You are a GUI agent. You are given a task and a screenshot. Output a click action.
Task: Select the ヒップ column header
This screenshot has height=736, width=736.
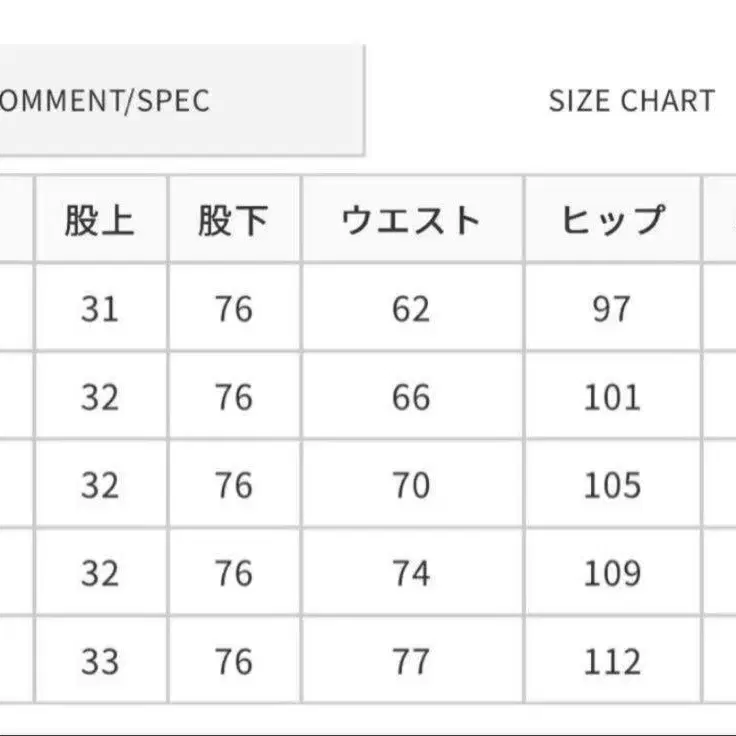point(611,220)
